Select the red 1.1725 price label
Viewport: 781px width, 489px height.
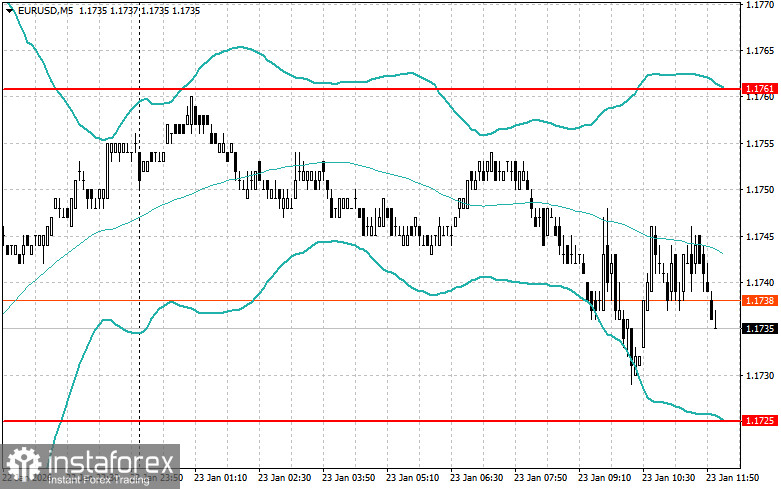point(760,421)
